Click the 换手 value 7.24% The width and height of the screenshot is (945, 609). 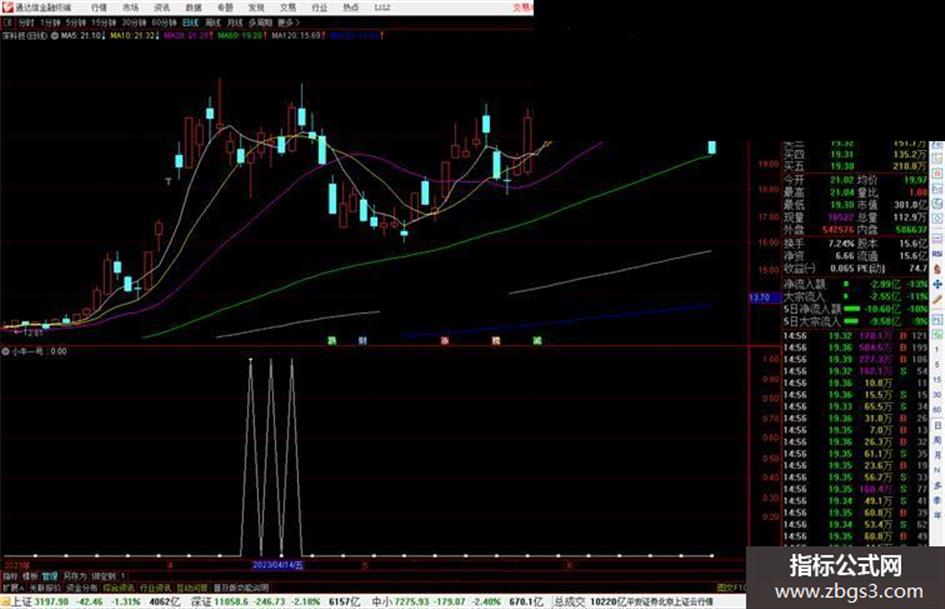pos(841,244)
